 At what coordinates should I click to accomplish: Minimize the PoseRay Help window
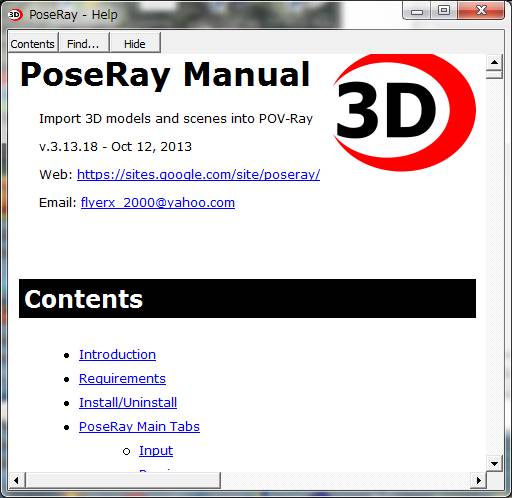click(x=417, y=12)
